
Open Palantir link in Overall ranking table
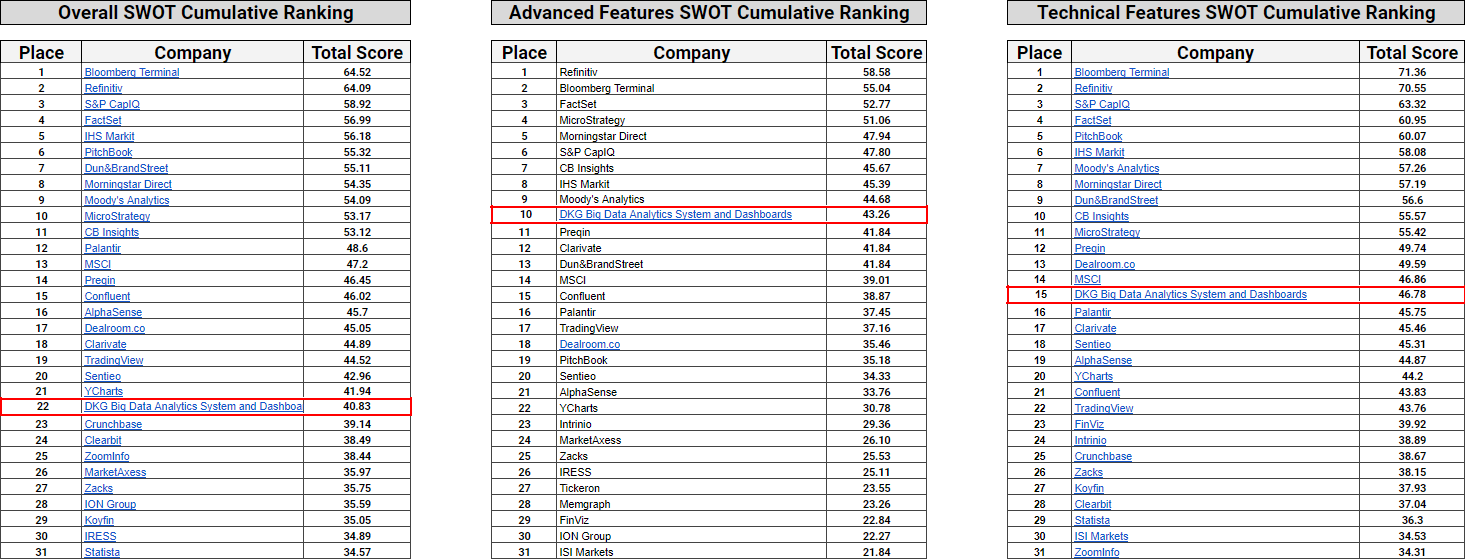102,248
